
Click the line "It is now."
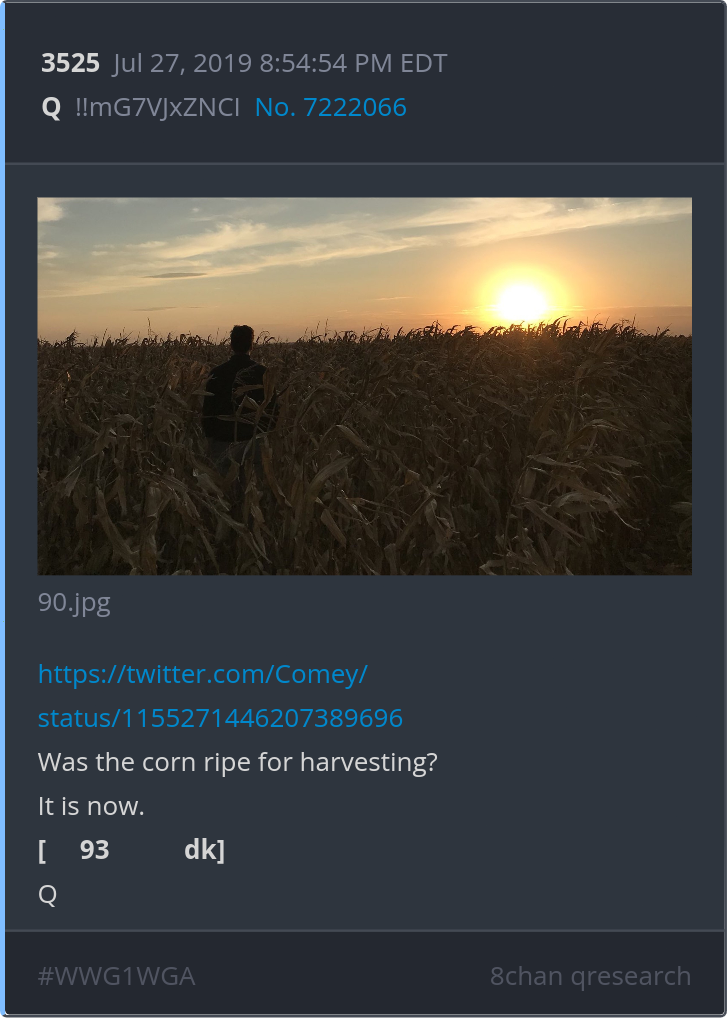[x=91, y=806]
